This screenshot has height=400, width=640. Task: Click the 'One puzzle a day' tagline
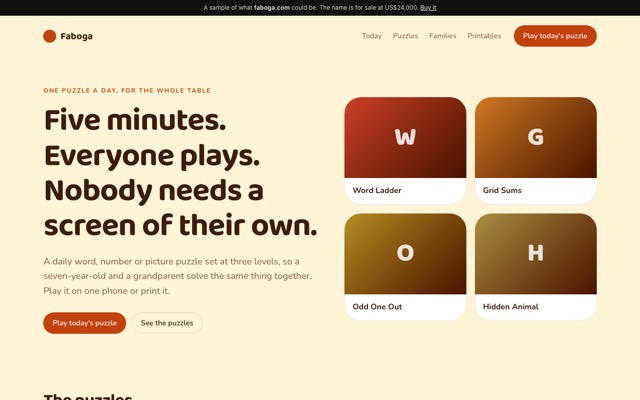(x=127, y=91)
